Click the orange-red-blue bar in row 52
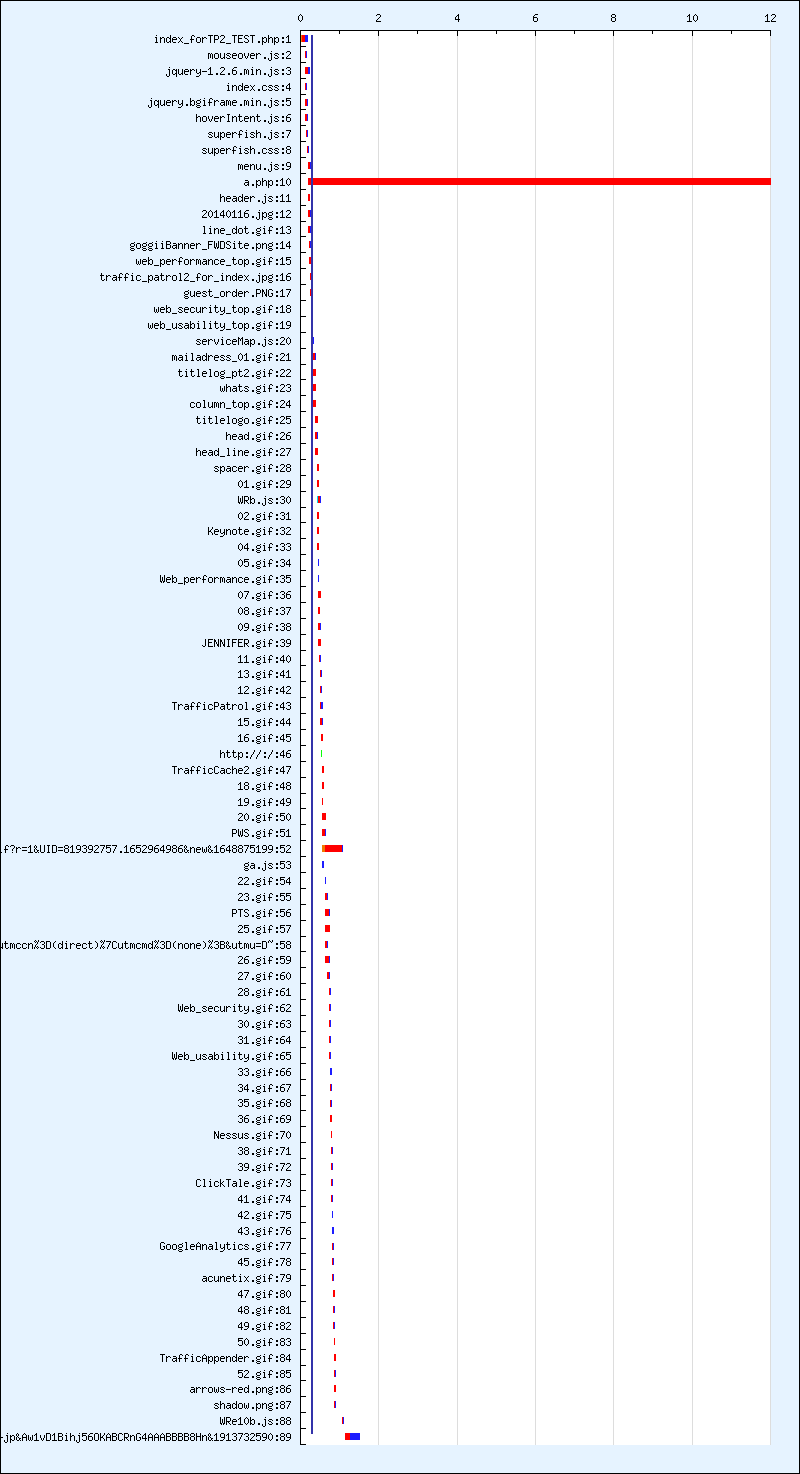800x1474 pixels. [333, 848]
